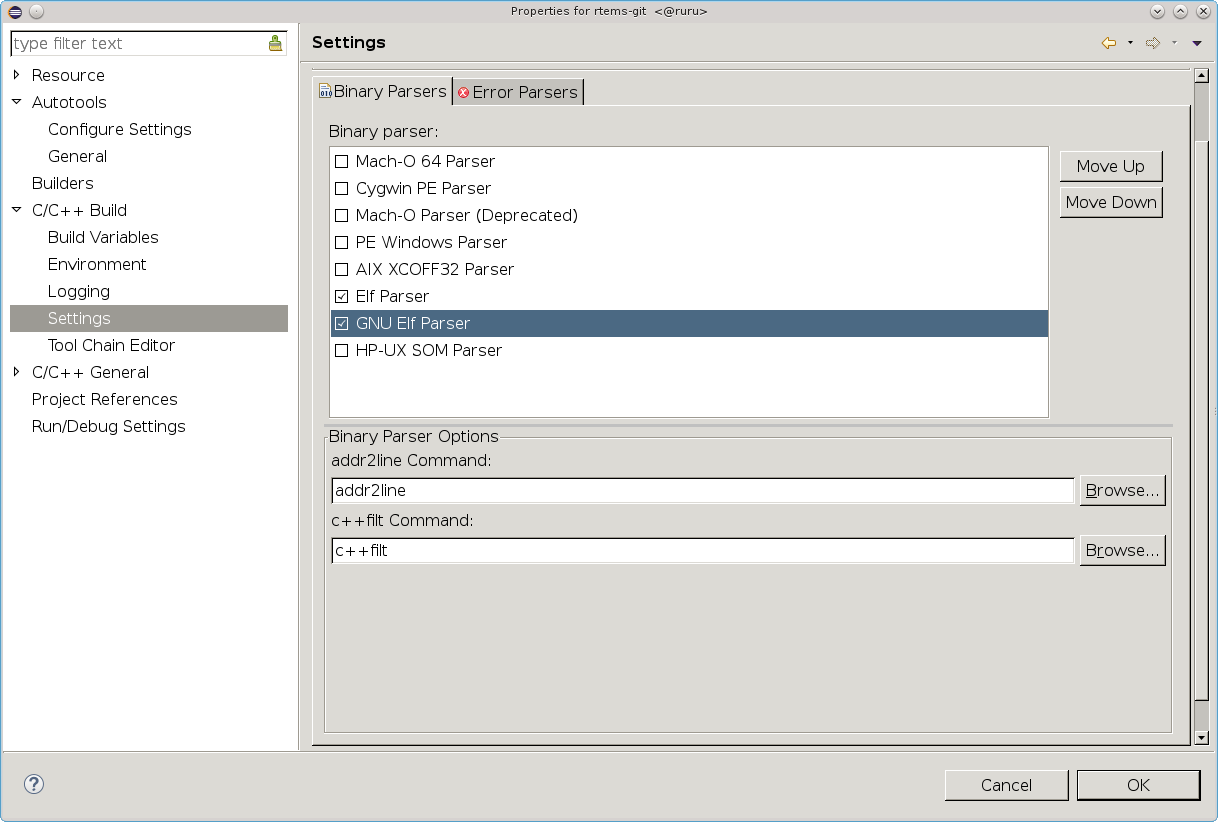This screenshot has height=822, width=1218.
Task: Switch to the Error Parsers tab
Action: [x=518, y=92]
